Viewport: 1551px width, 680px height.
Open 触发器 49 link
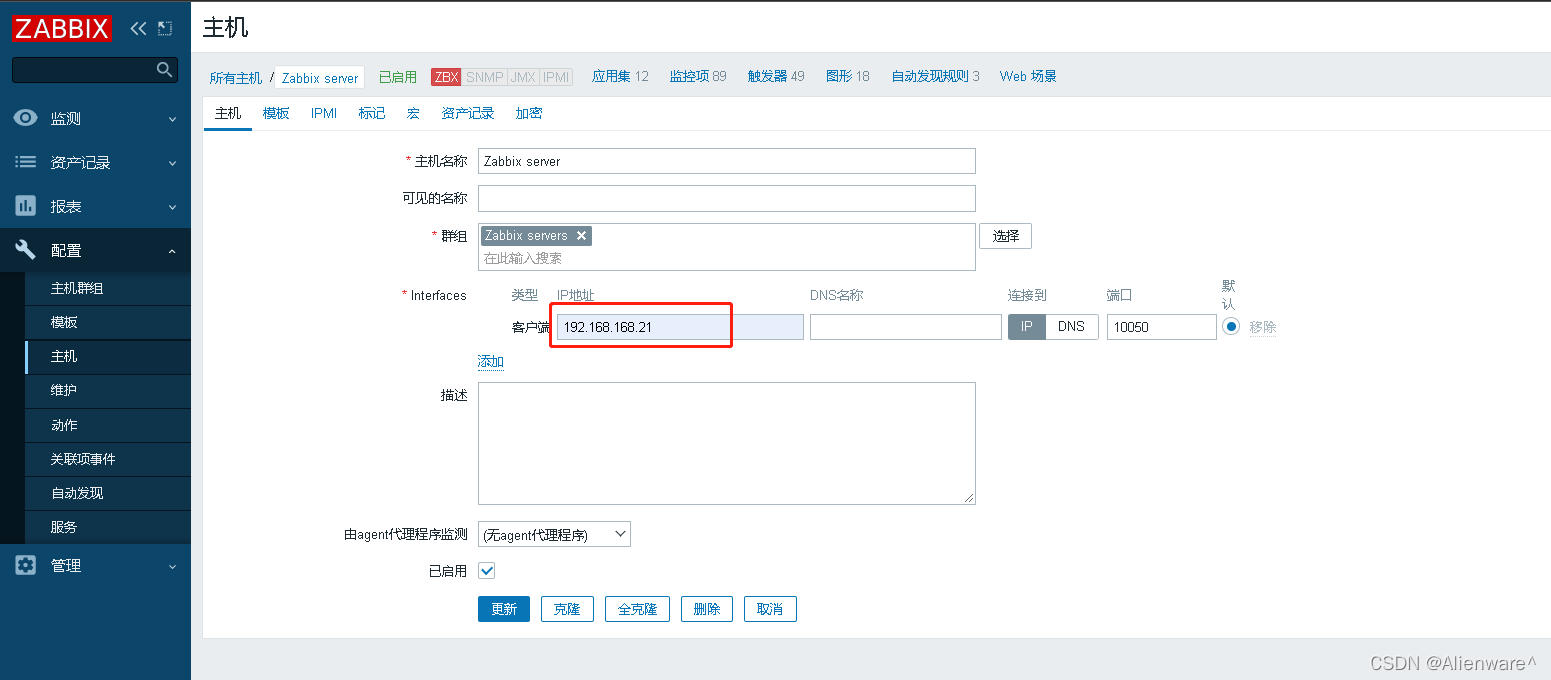[776, 76]
